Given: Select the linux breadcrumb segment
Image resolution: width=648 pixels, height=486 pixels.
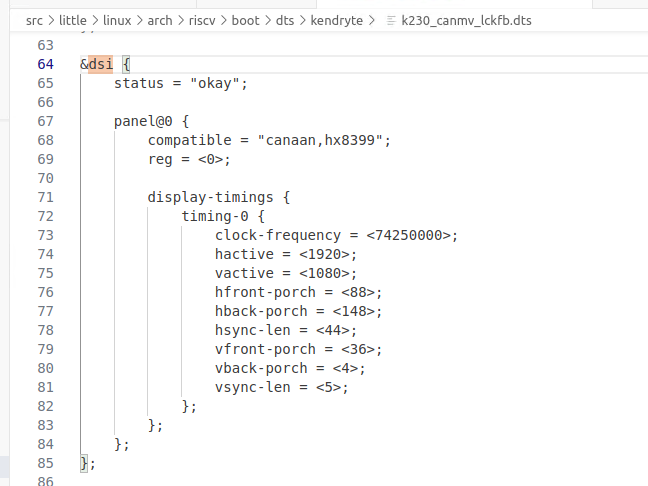Looking at the screenshot, I should (117, 20).
